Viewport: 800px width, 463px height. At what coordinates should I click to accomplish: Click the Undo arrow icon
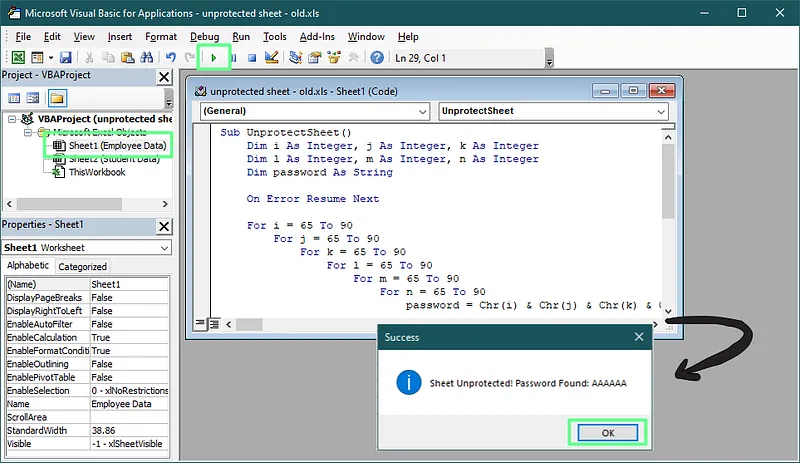(171, 58)
